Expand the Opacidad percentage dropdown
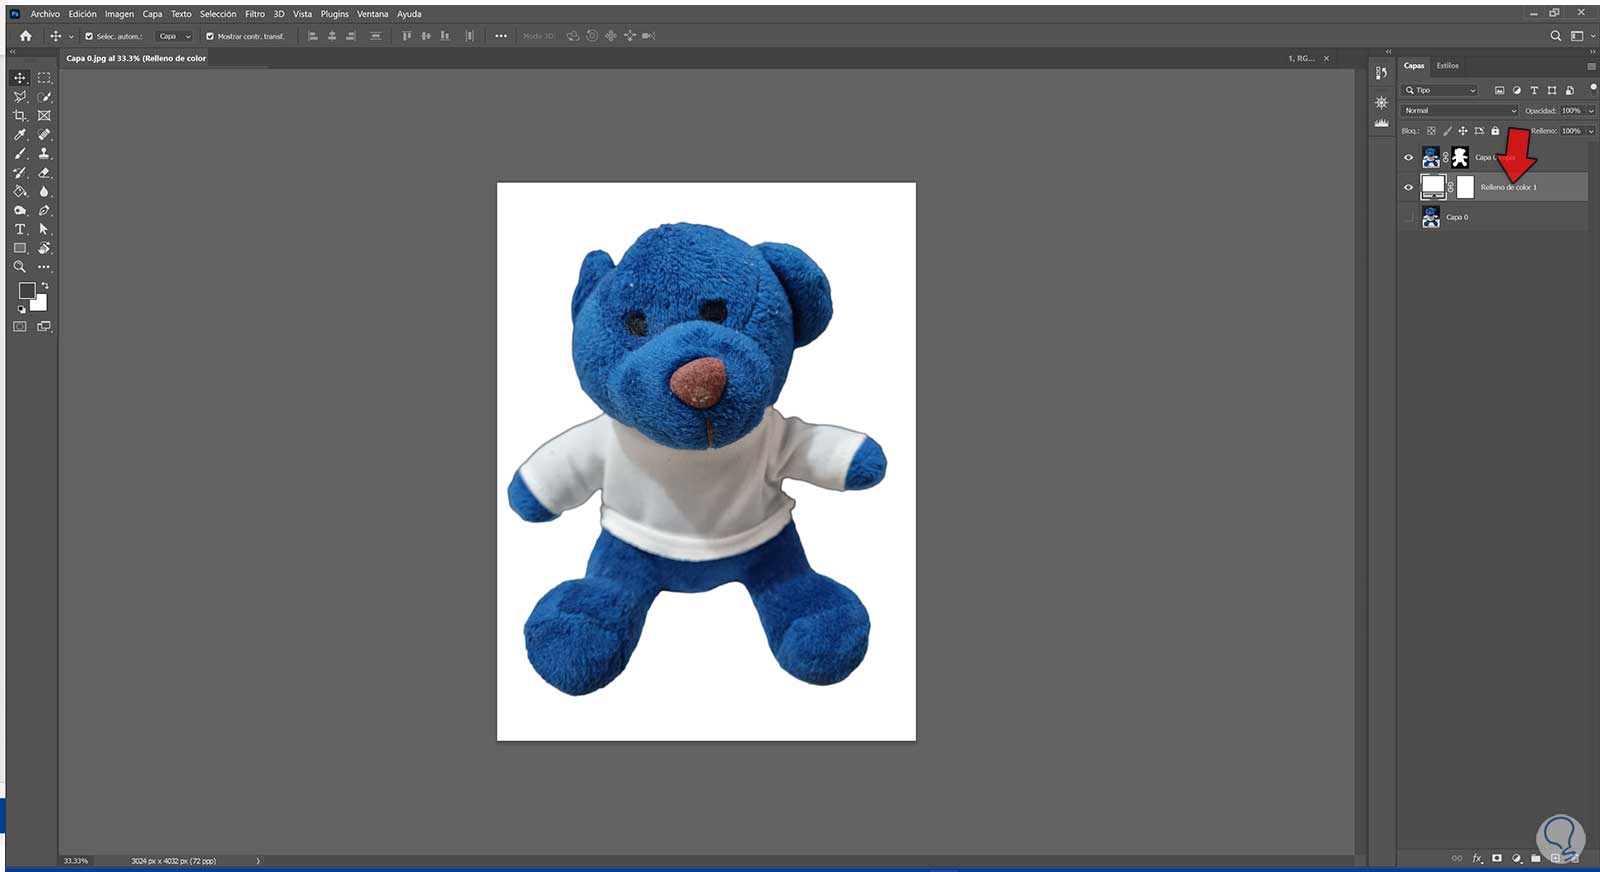This screenshot has width=1600, height=872. point(1591,111)
